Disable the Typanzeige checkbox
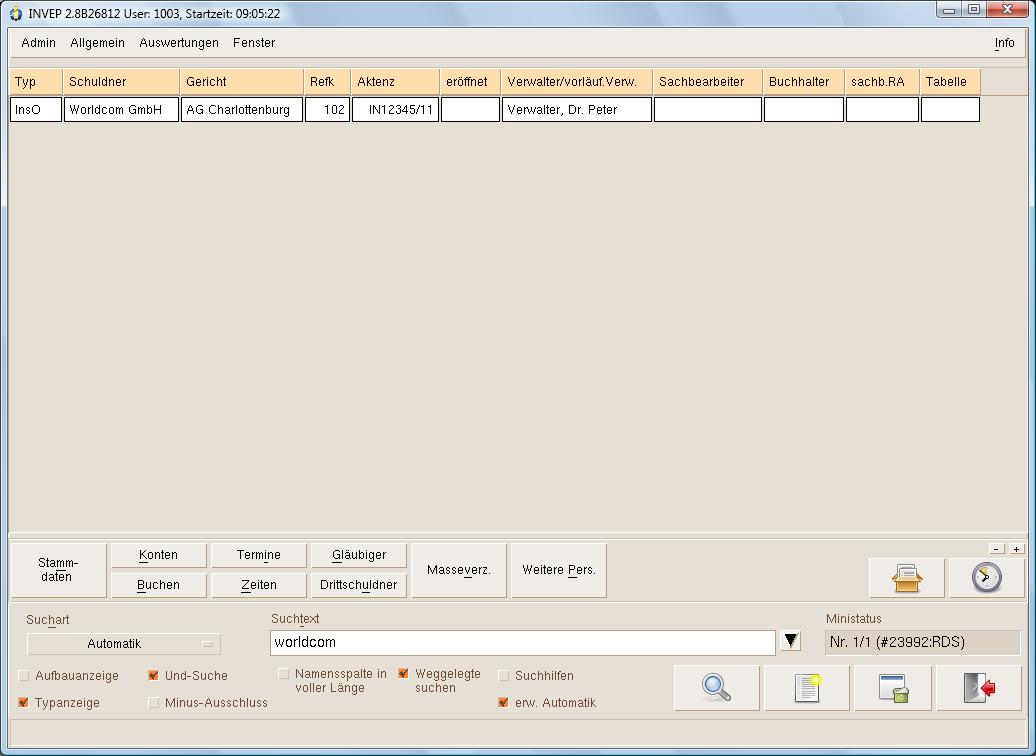Screen dimensions: 1036x756 [24, 702]
